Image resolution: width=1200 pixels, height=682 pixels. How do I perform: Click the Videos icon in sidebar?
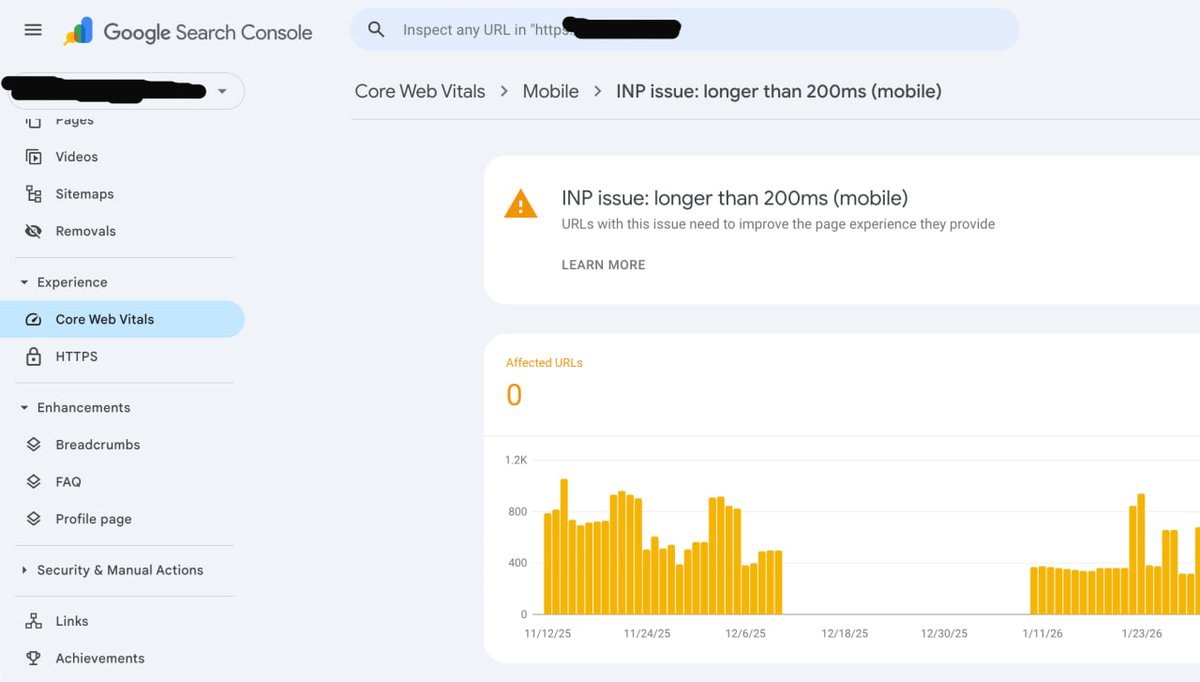click(x=33, y=157)
